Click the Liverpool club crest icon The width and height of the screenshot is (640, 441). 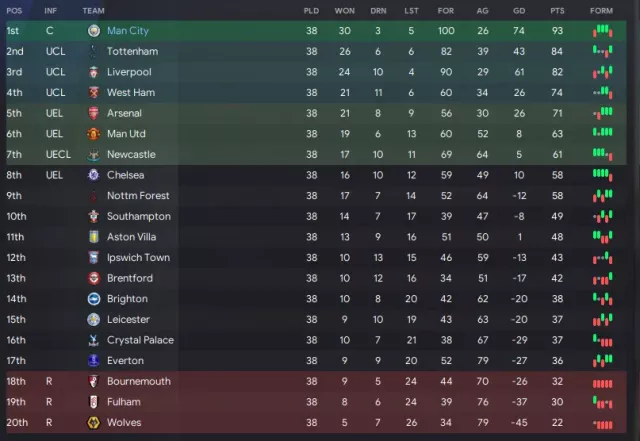tap(94, 72)
